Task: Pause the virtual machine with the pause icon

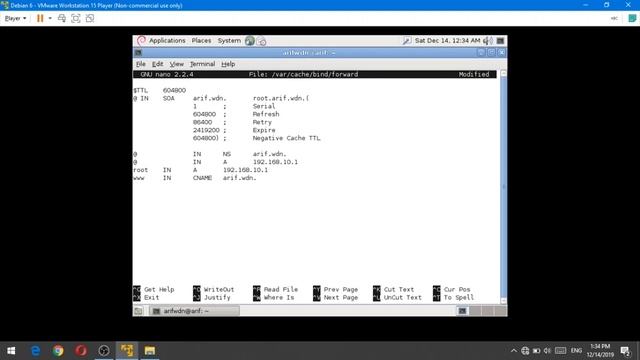Action: tap(40, 18)
